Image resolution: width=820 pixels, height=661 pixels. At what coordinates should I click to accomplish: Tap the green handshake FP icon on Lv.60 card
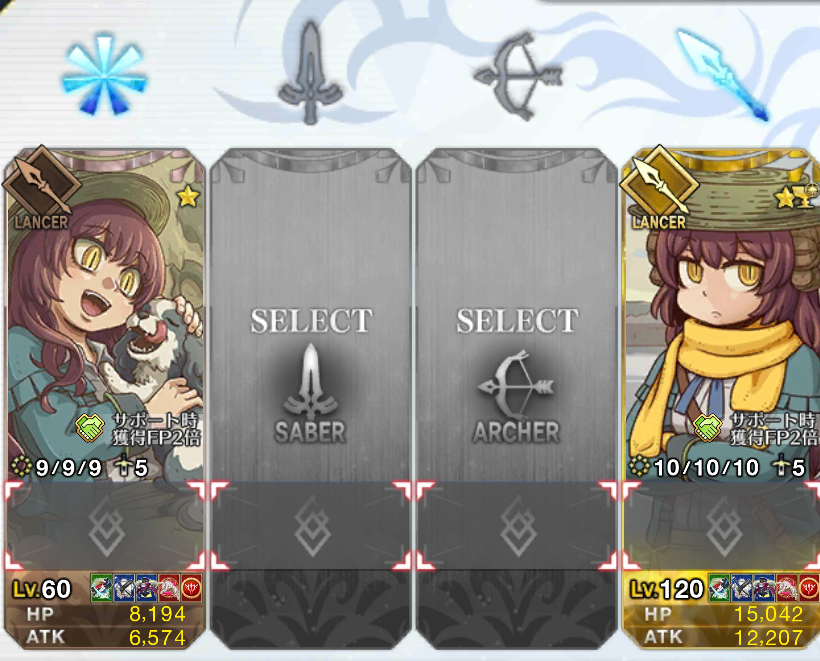[x=90, y=428]
